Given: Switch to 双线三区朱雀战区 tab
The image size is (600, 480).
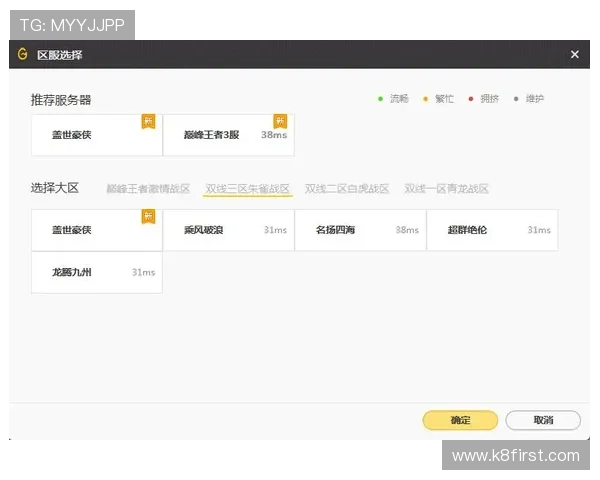Looking at the screenshot, I should click(x=248, y=189).
